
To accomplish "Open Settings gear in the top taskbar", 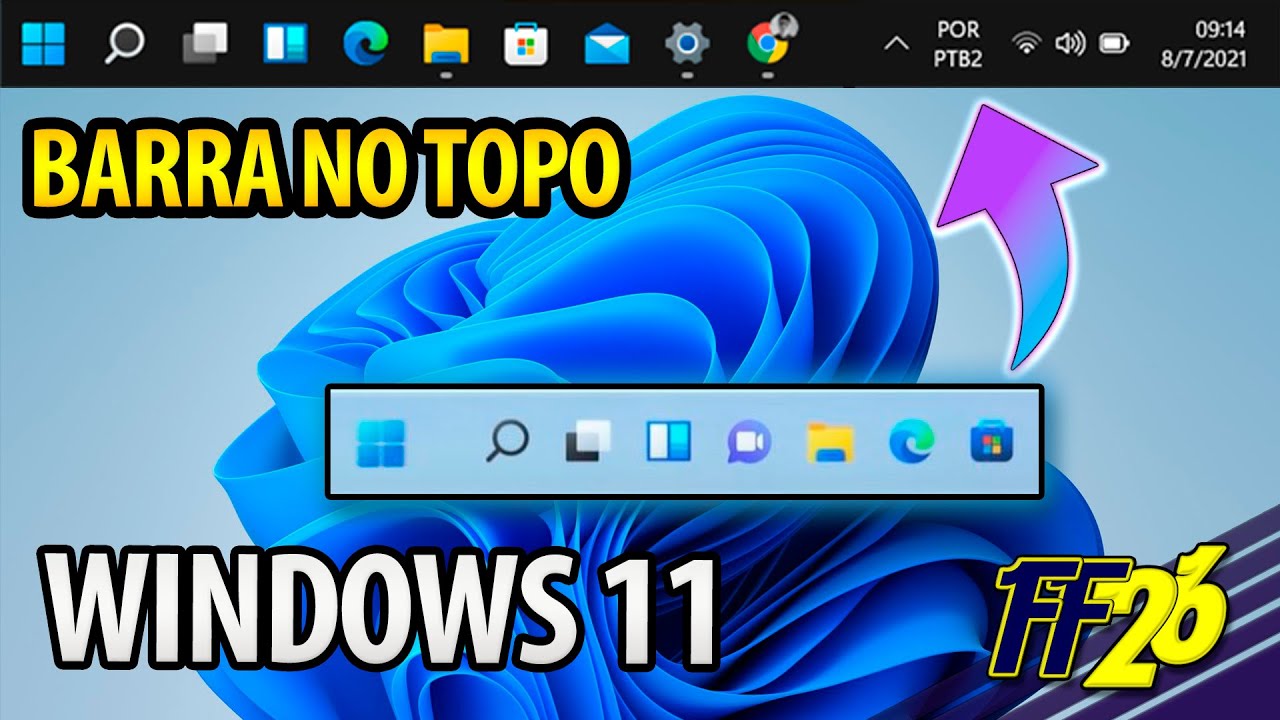I will (x=687, y=44).
